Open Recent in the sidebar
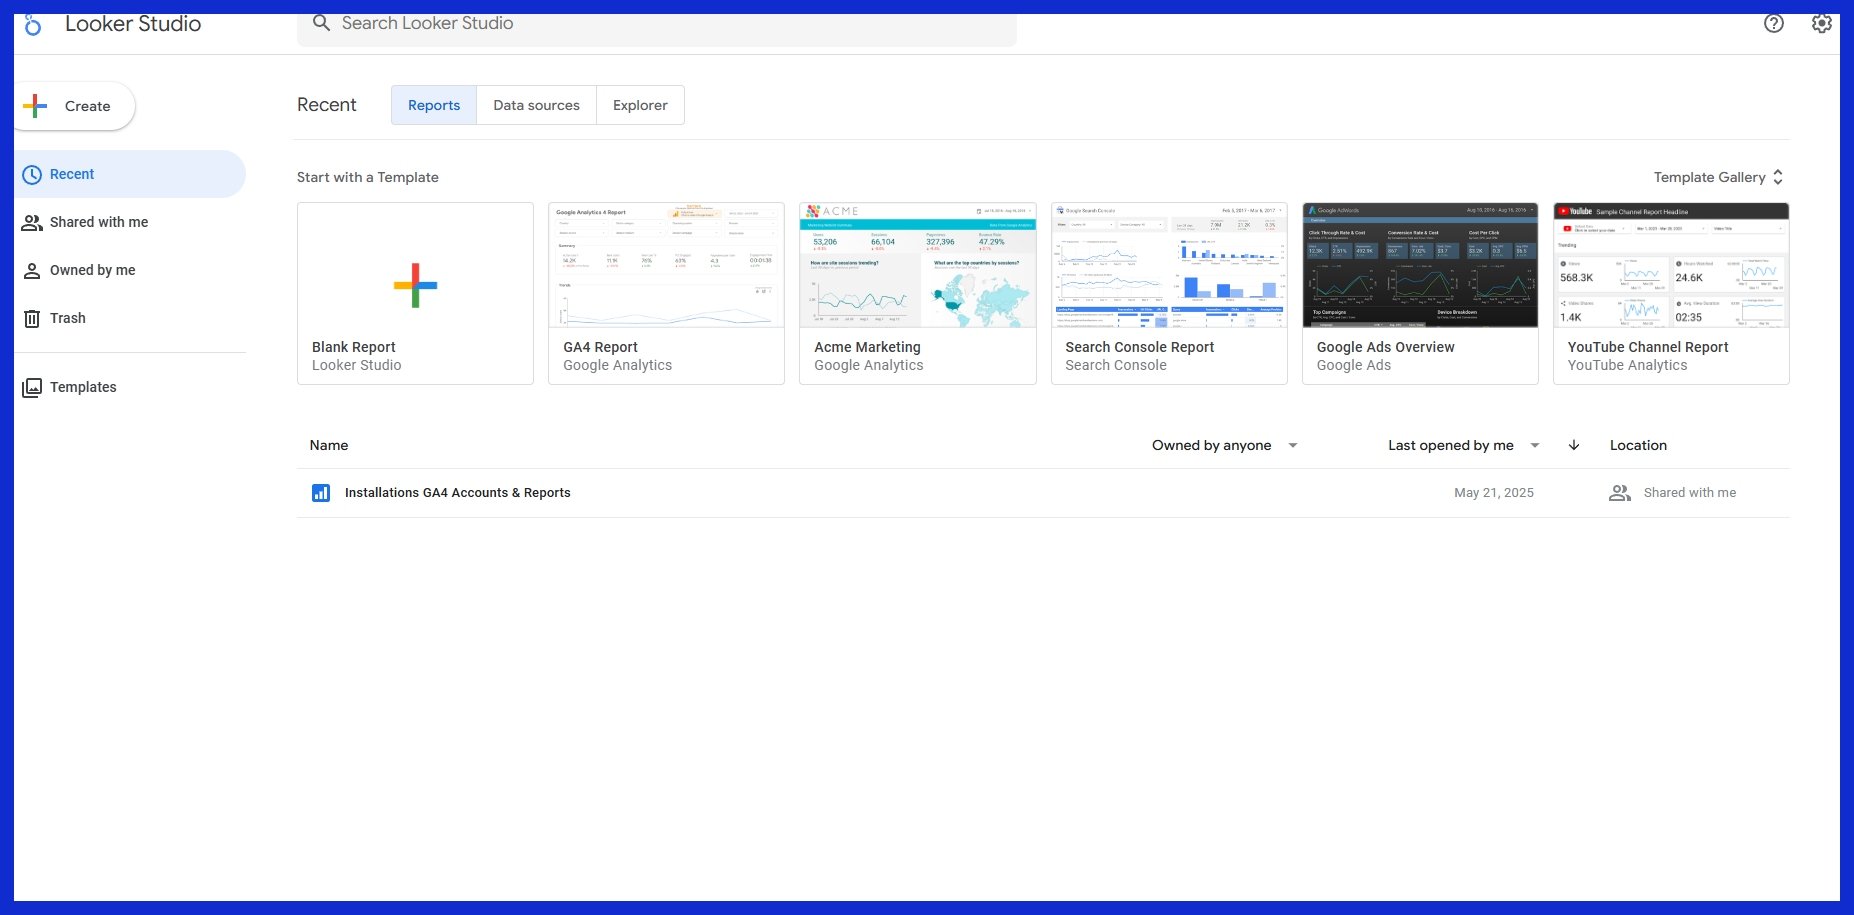 pos(129,174)
